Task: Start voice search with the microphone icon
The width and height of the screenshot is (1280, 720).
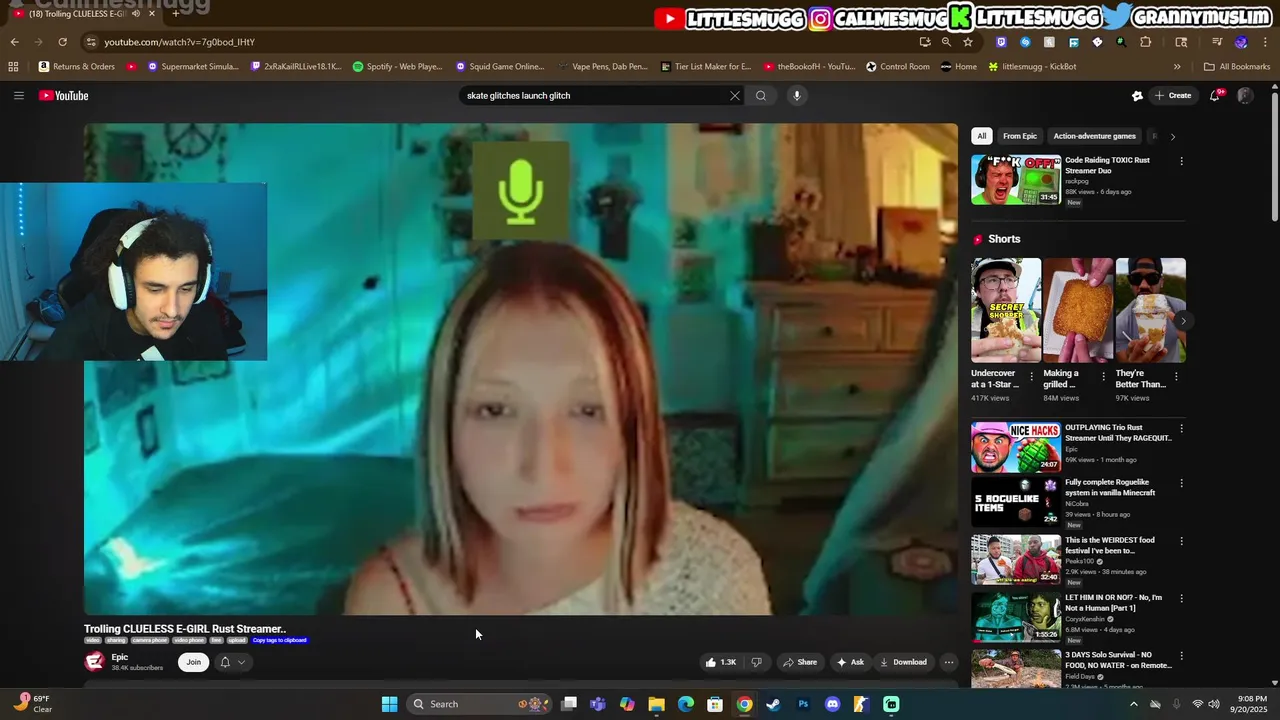Action: coord(796,96)
